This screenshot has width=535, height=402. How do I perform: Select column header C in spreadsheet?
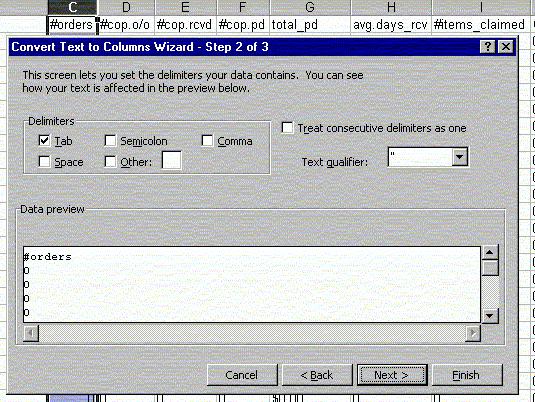(x=73, y=7)
